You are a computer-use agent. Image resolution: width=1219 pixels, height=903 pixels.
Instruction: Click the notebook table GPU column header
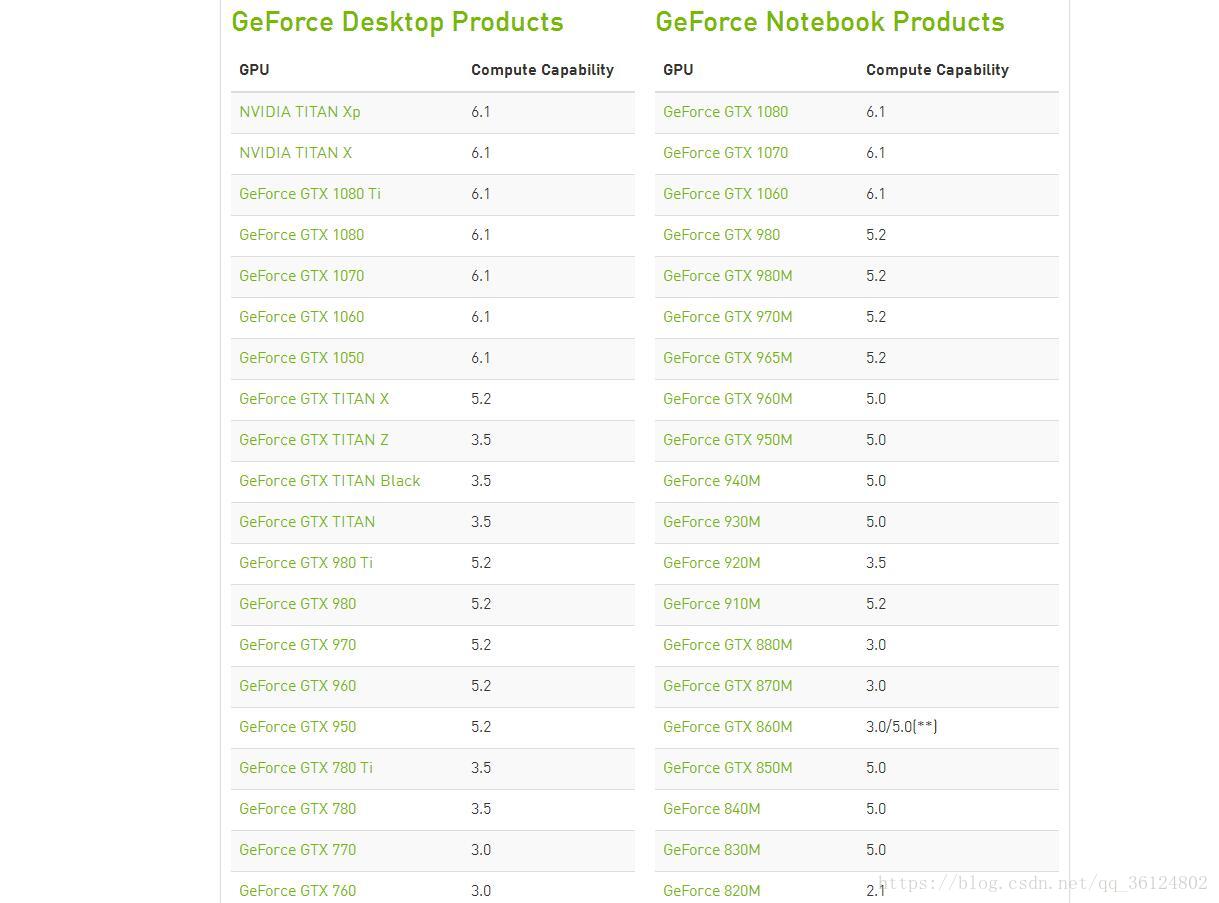tap(678, 70)
